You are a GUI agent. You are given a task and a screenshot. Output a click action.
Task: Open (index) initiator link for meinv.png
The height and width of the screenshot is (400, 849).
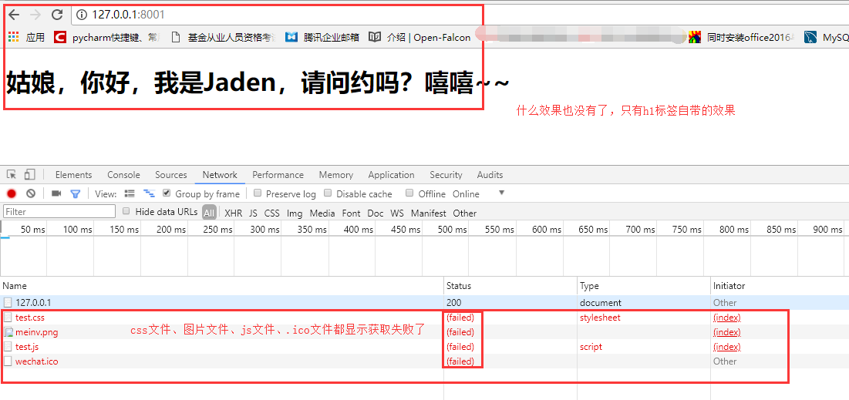point(727,332)
